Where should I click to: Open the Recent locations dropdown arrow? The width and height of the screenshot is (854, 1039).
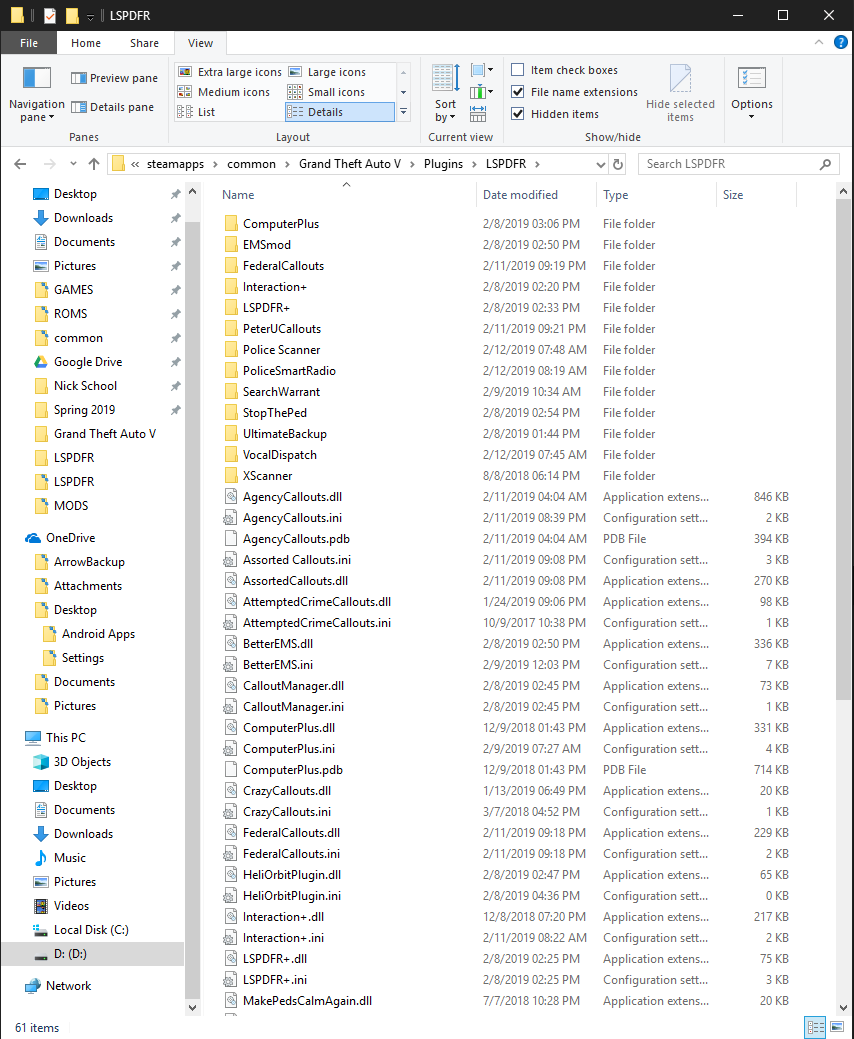click(x=73, y=164)
